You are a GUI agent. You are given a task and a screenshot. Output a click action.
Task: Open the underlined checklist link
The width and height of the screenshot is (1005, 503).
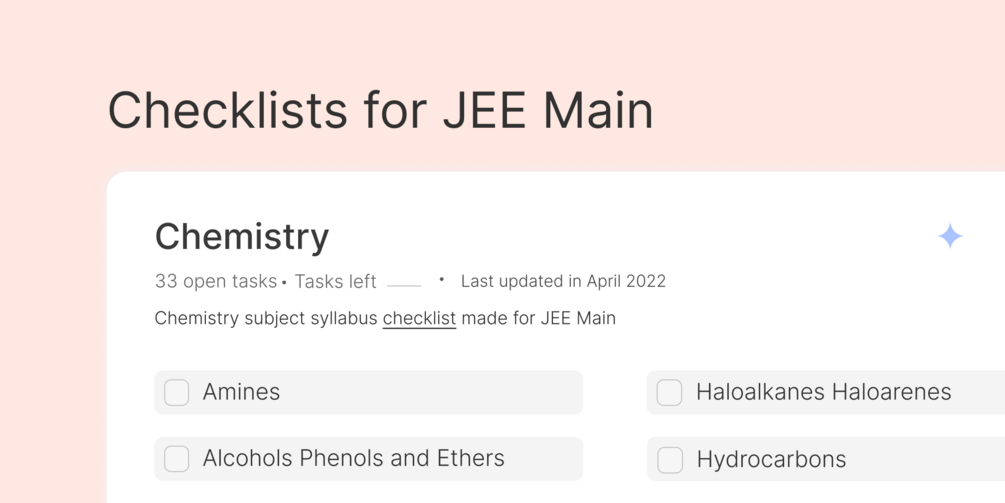point(419,319)
